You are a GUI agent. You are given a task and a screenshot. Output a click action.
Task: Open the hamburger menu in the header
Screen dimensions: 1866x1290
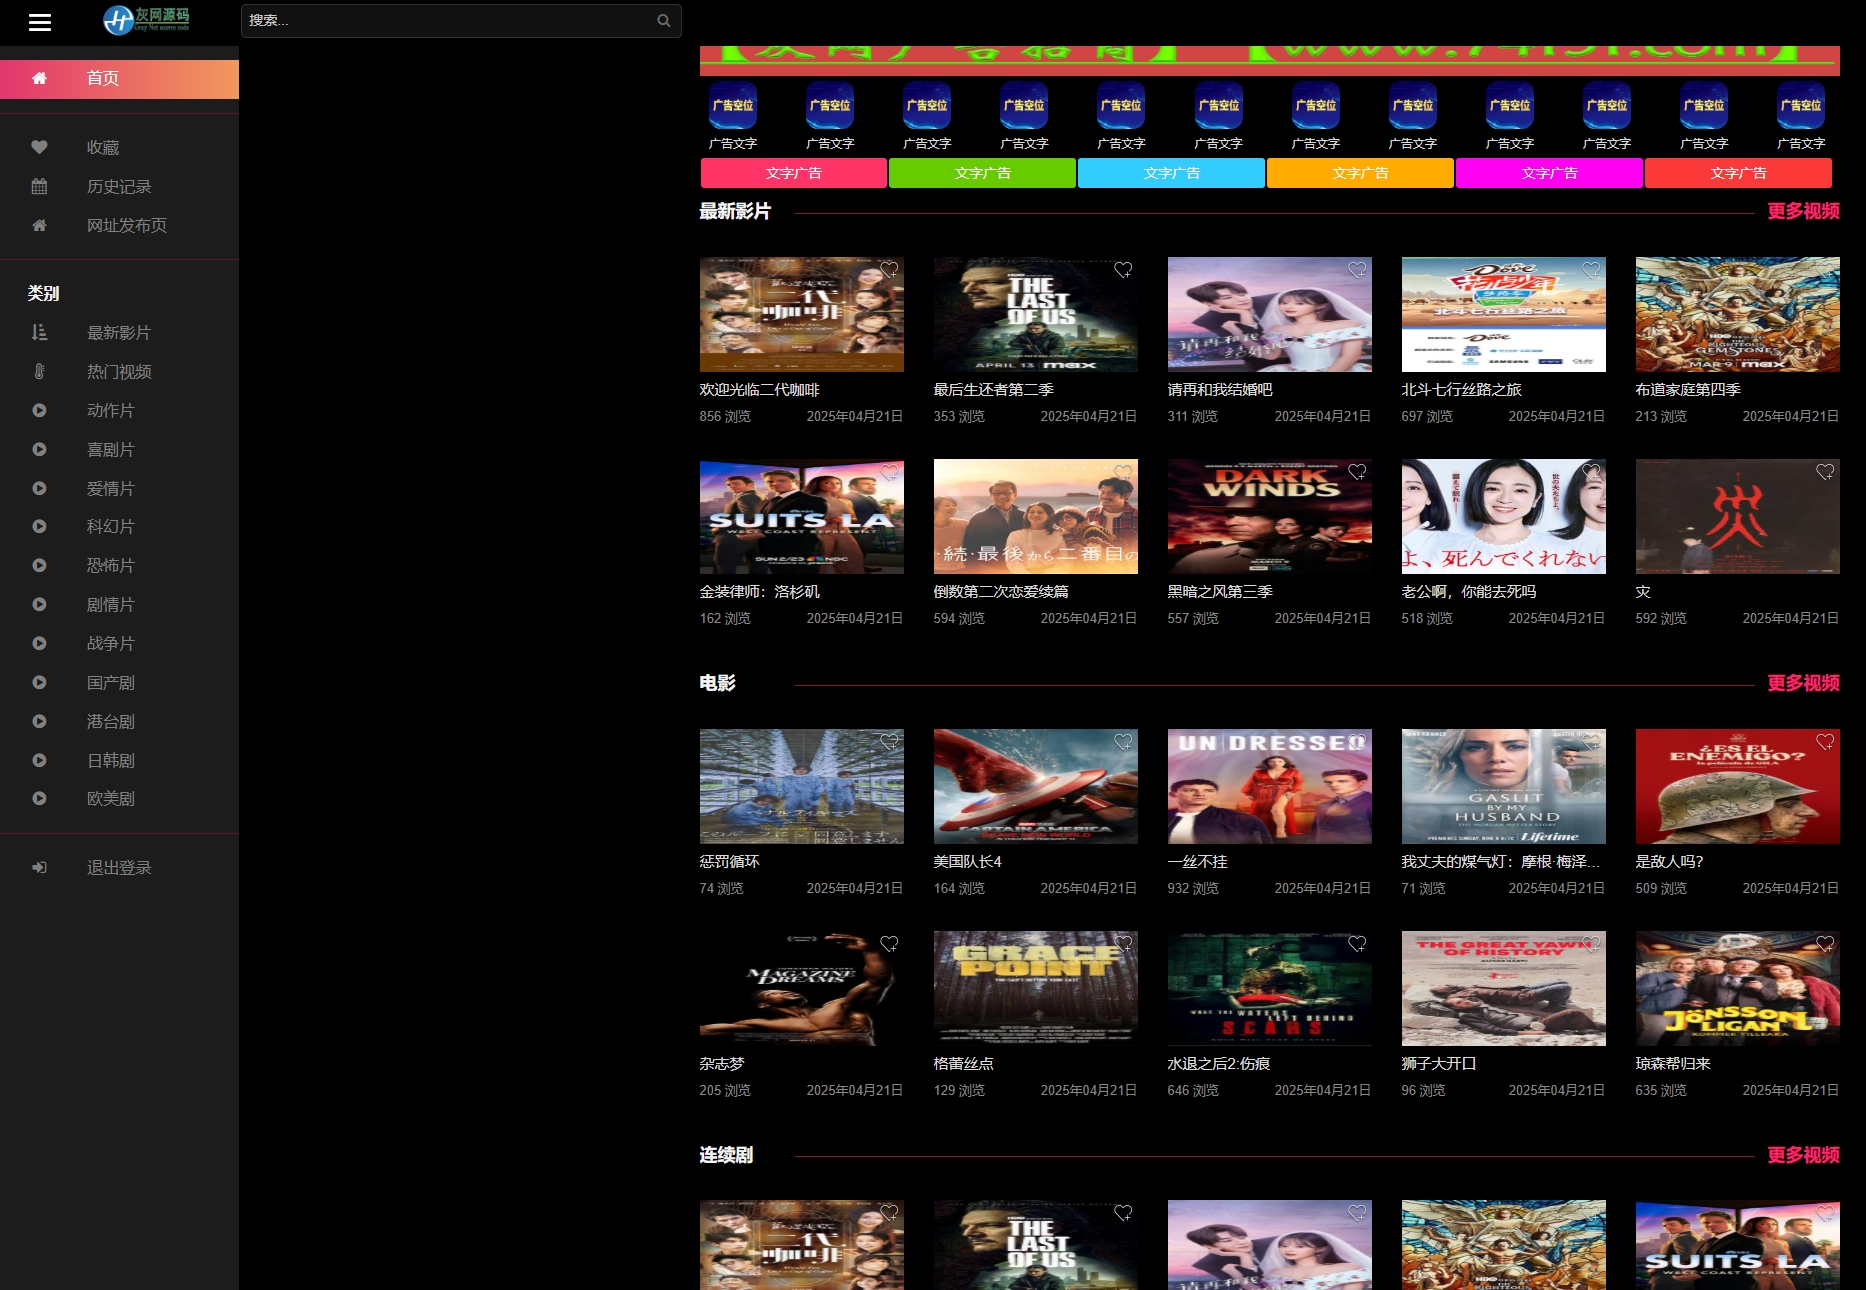point(40,22)
